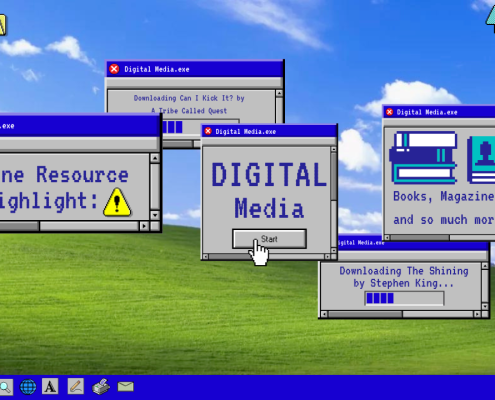
Task: Close the DIGITAL Media start window
Action: pos(208,131)
